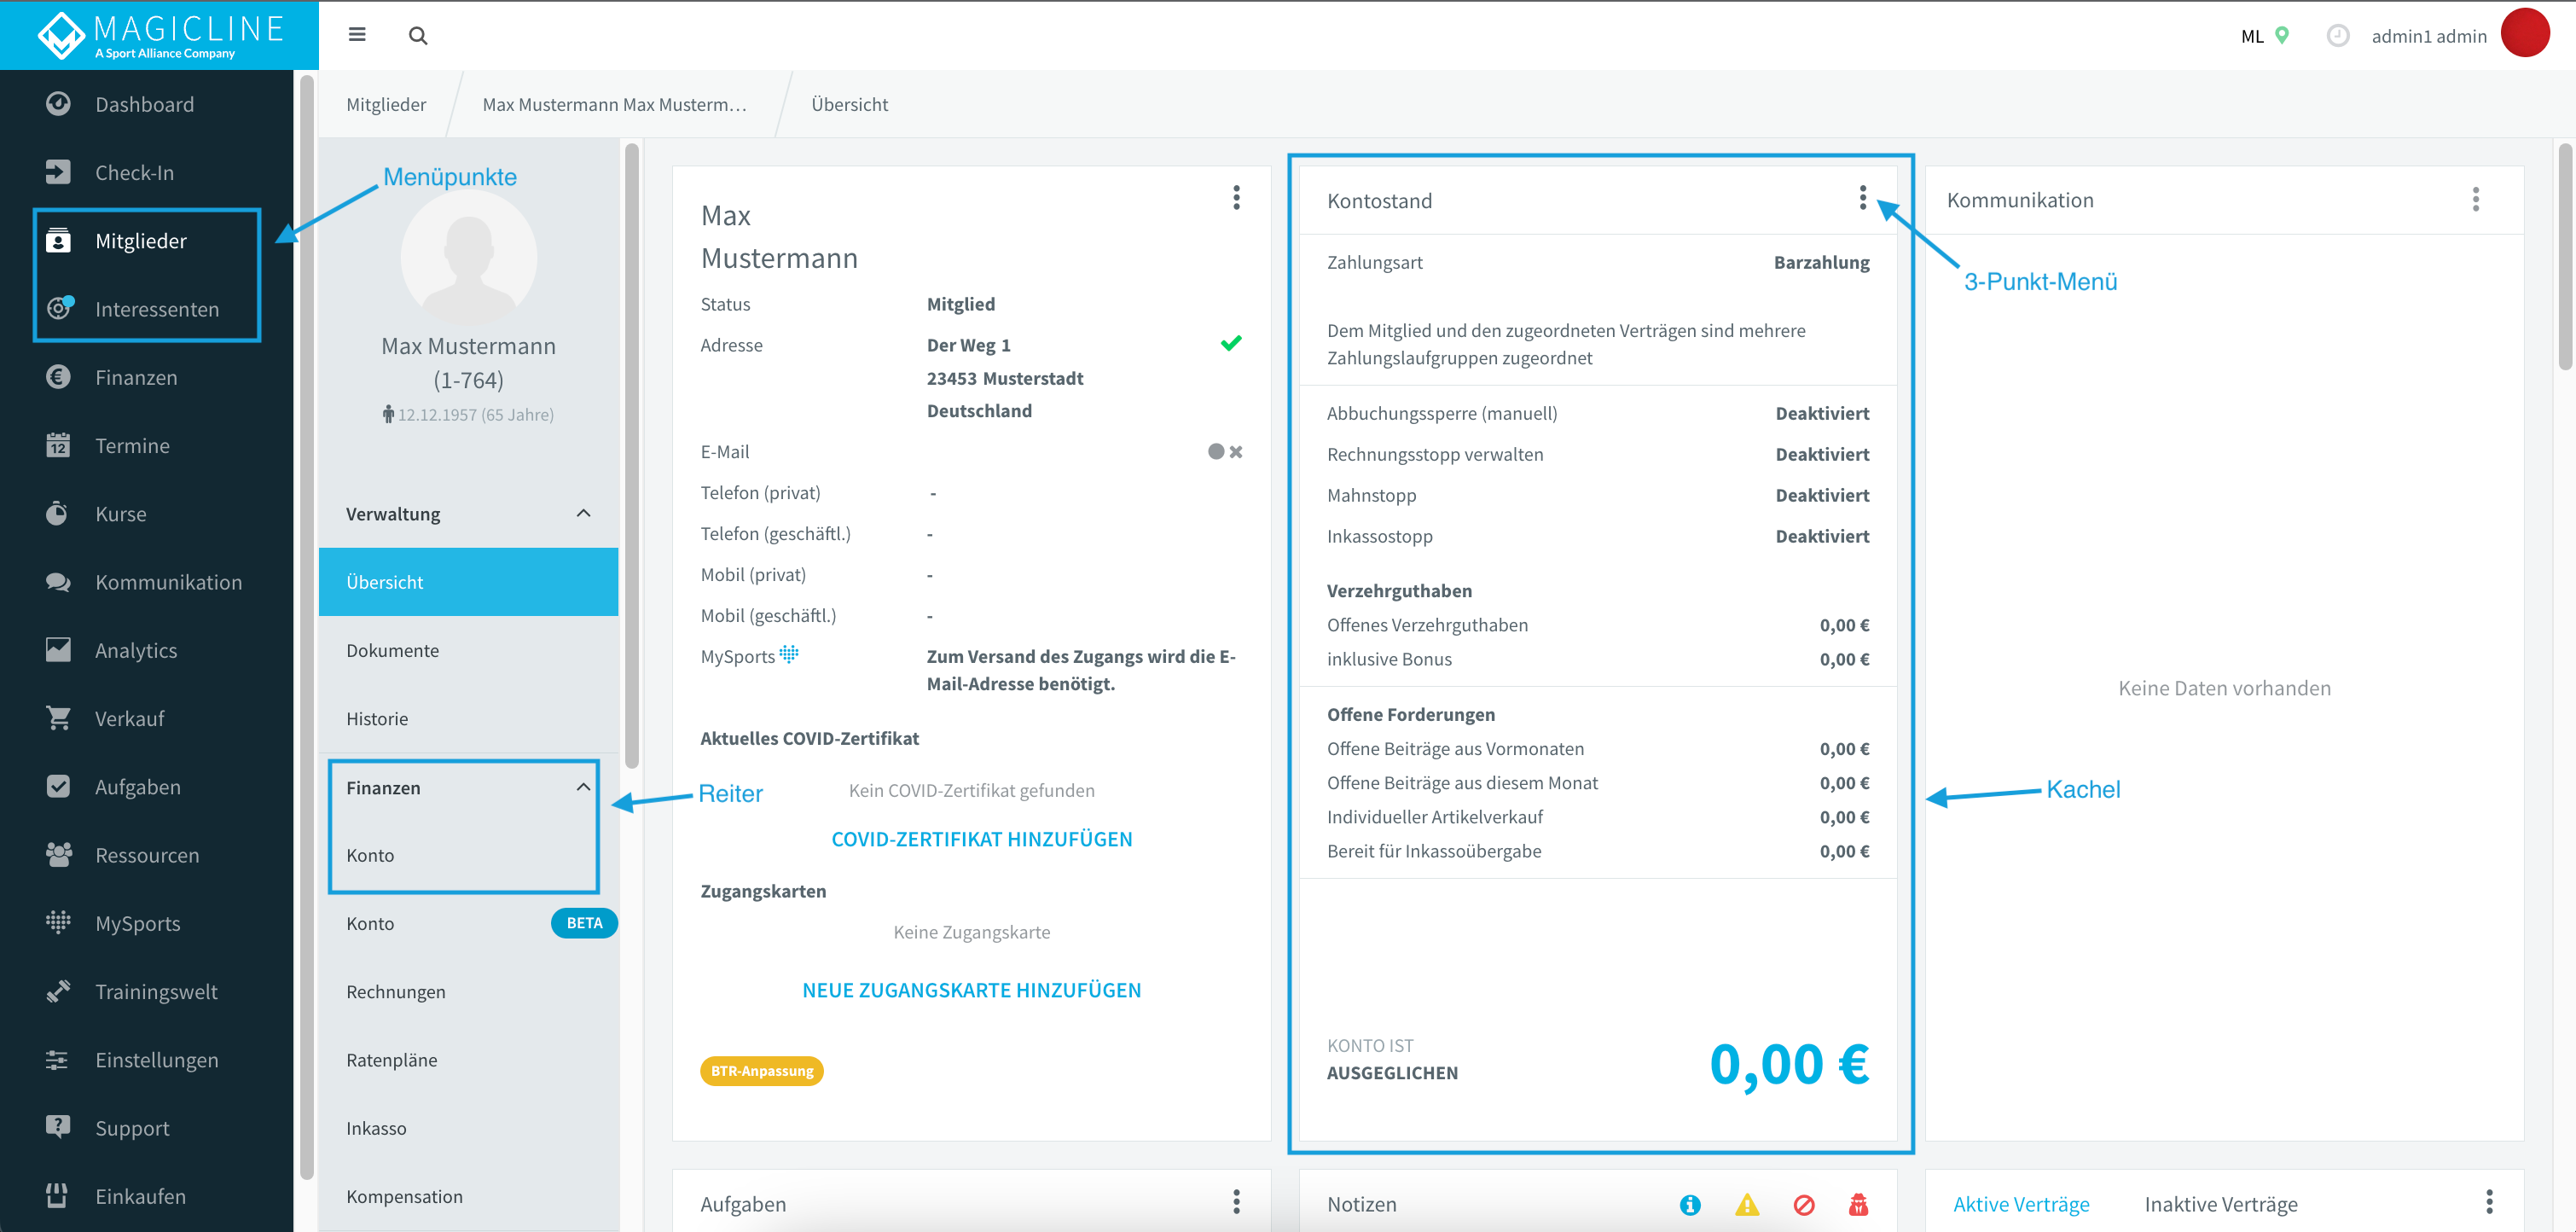Click the blue info icon in Notizen
Viewport: 2576px width, 1232px height.
[x=1690, y=1205]
